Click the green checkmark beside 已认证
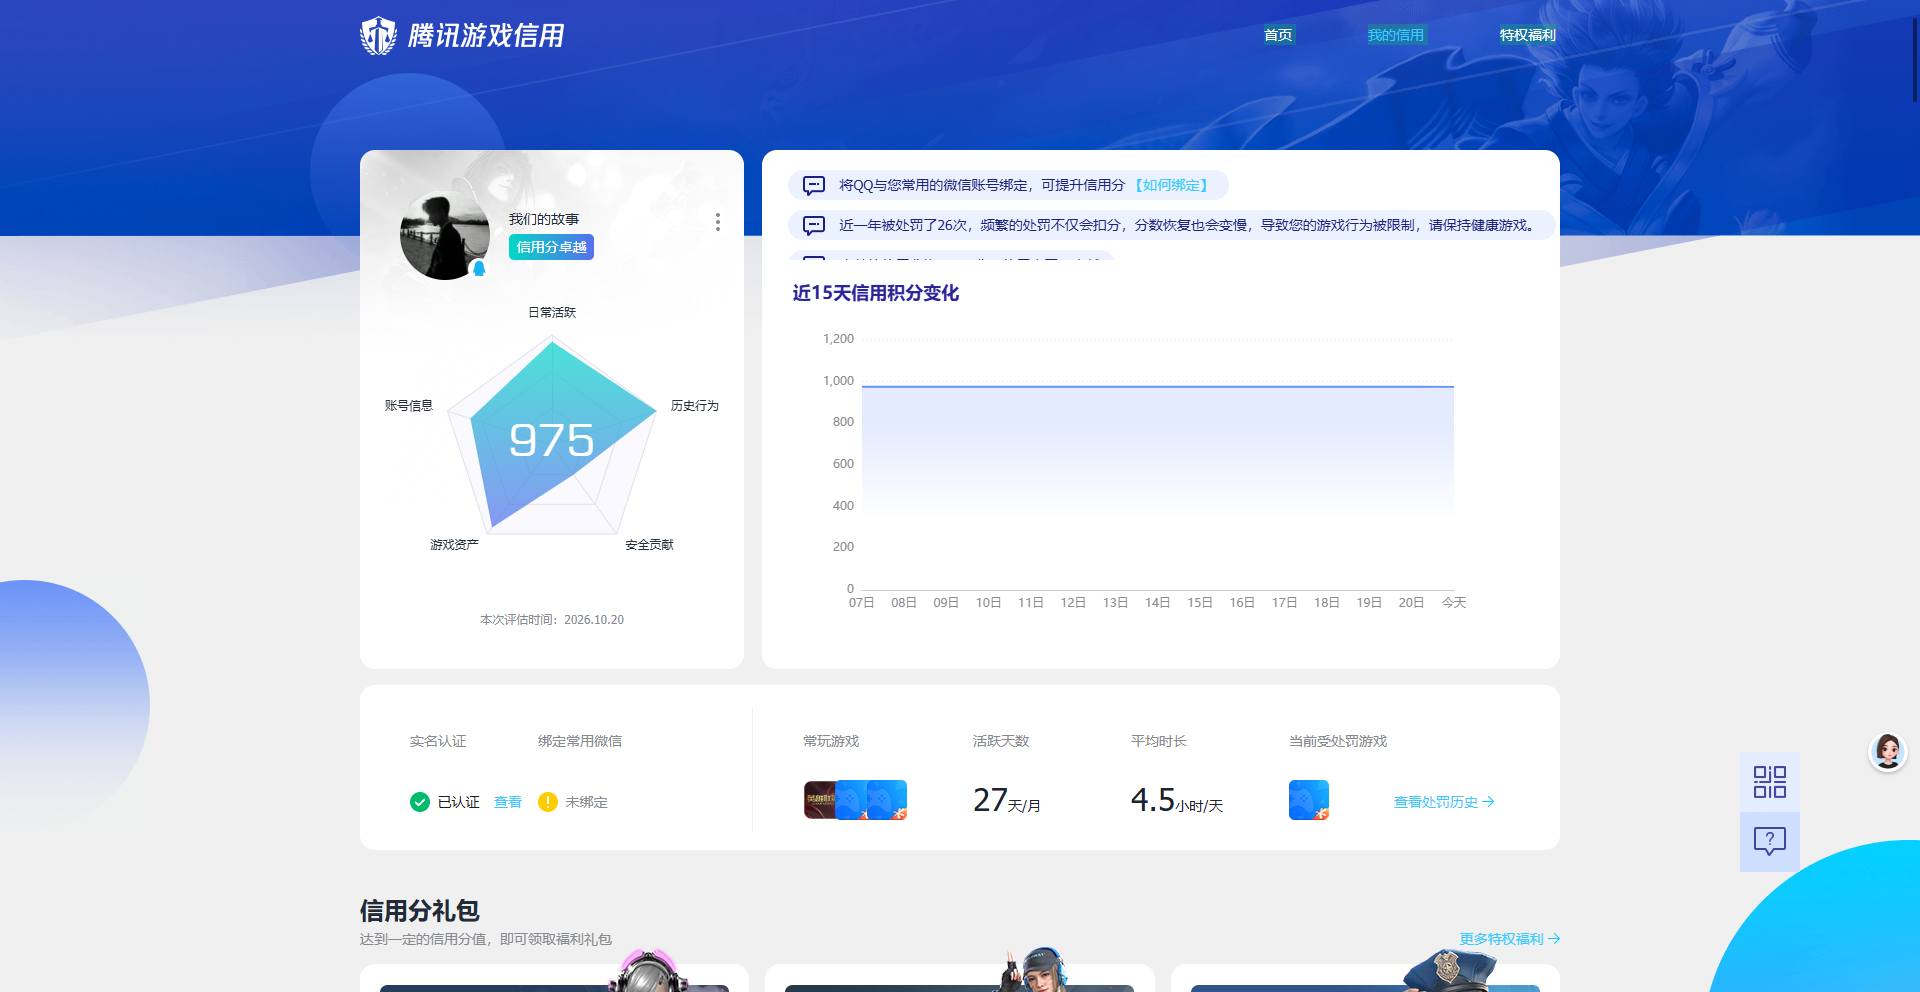 420,802
